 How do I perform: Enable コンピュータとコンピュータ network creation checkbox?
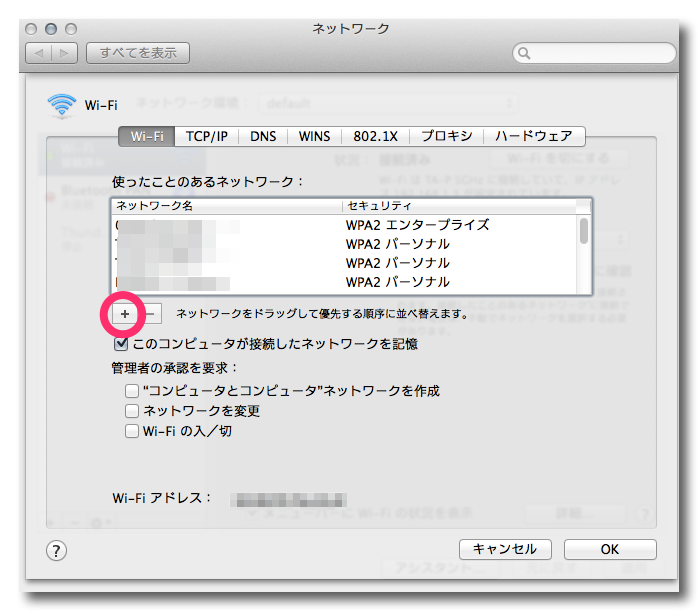point(132,391)
